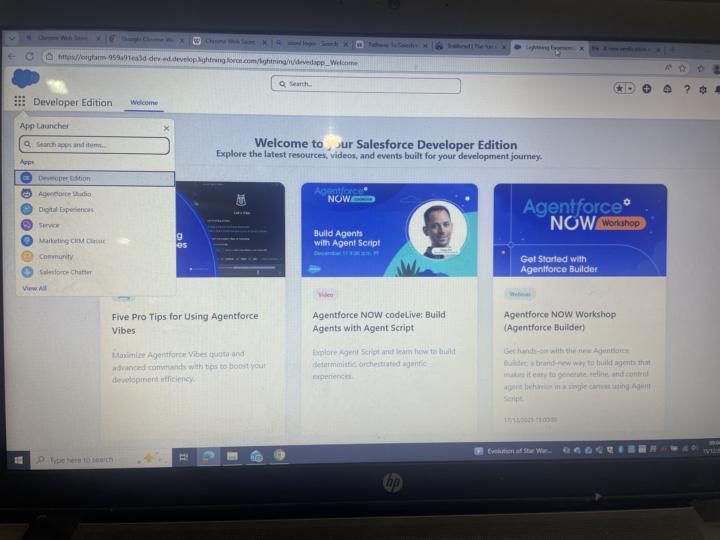Bookmark page with browser star icon

pyautogui.click(x=682, y=68)
